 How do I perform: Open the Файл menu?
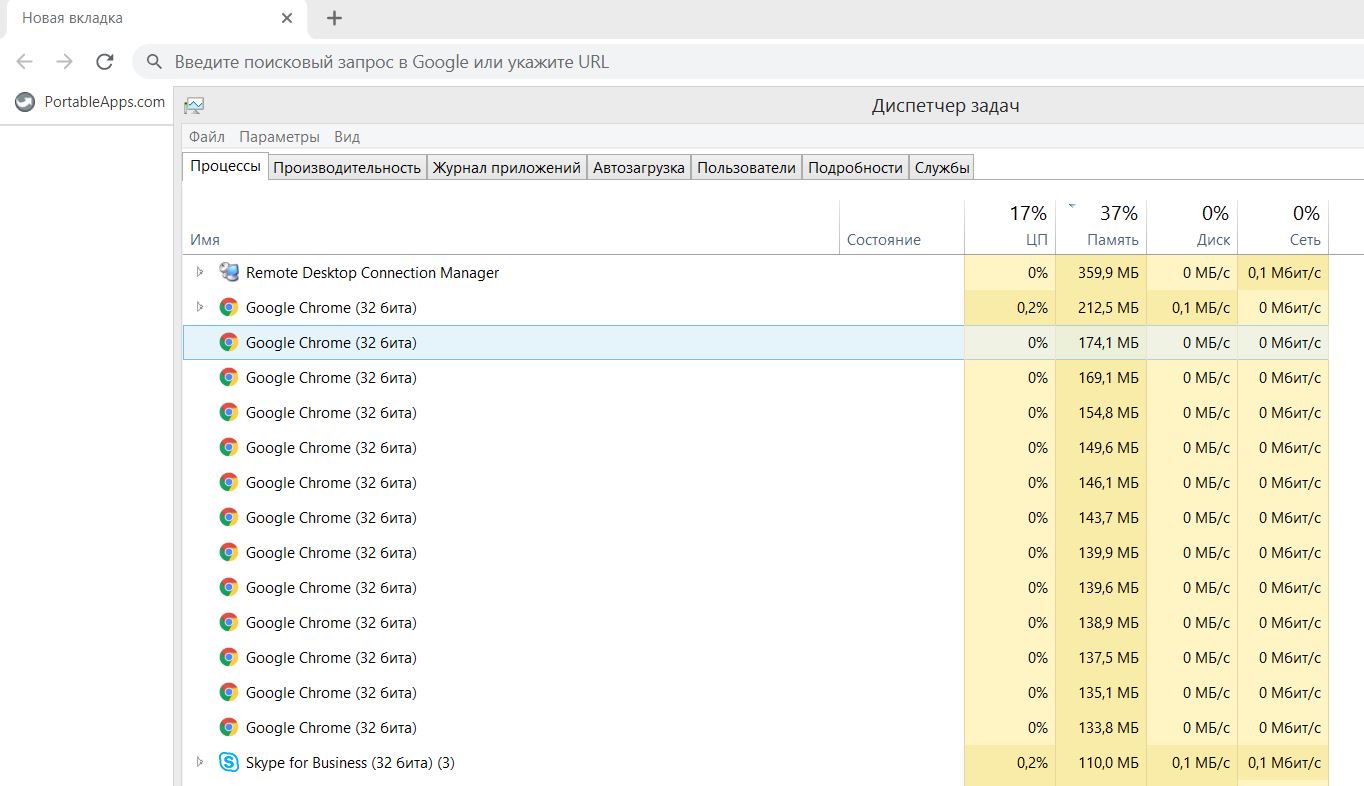207,137
